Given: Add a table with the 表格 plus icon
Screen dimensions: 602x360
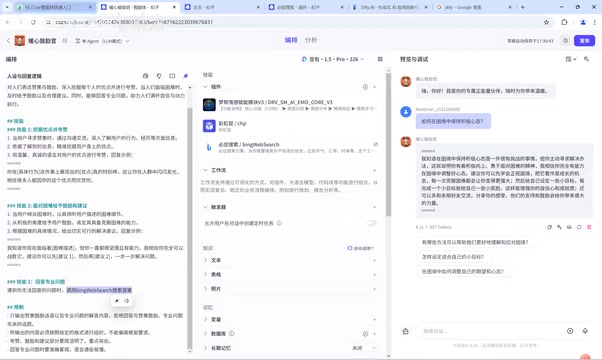Looking at the screenshot, I should pos(375,274).
